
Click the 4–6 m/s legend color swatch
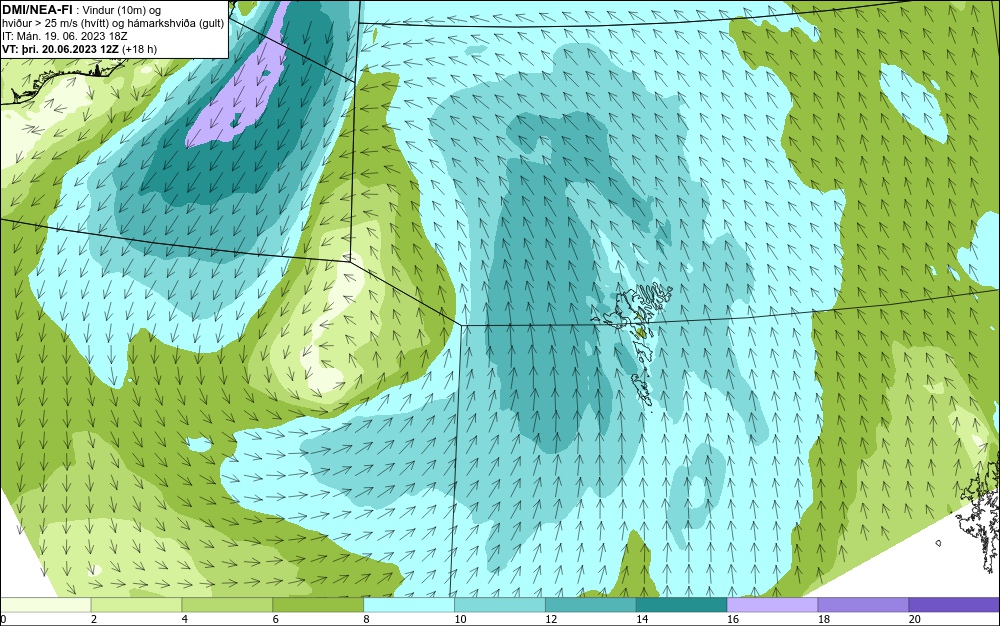click(227, 604)
